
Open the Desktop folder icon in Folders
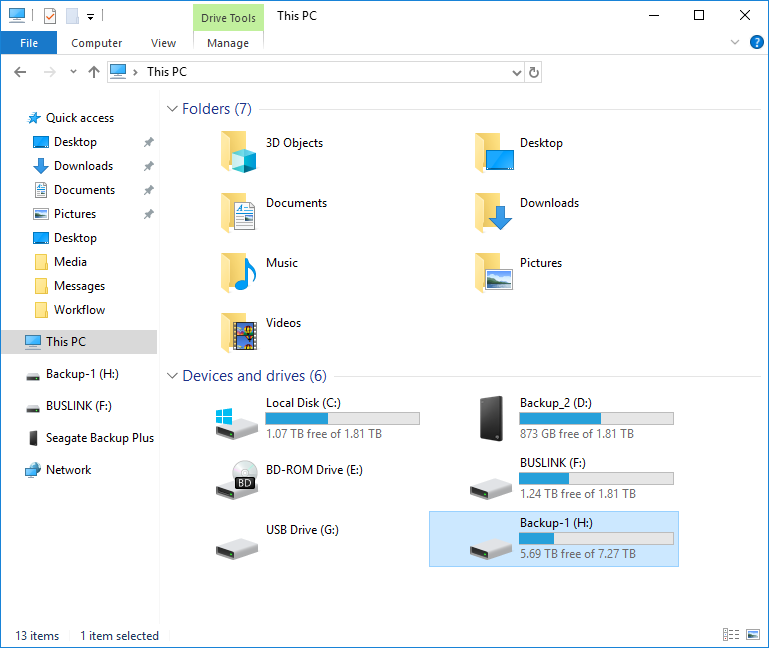(494, 152)
